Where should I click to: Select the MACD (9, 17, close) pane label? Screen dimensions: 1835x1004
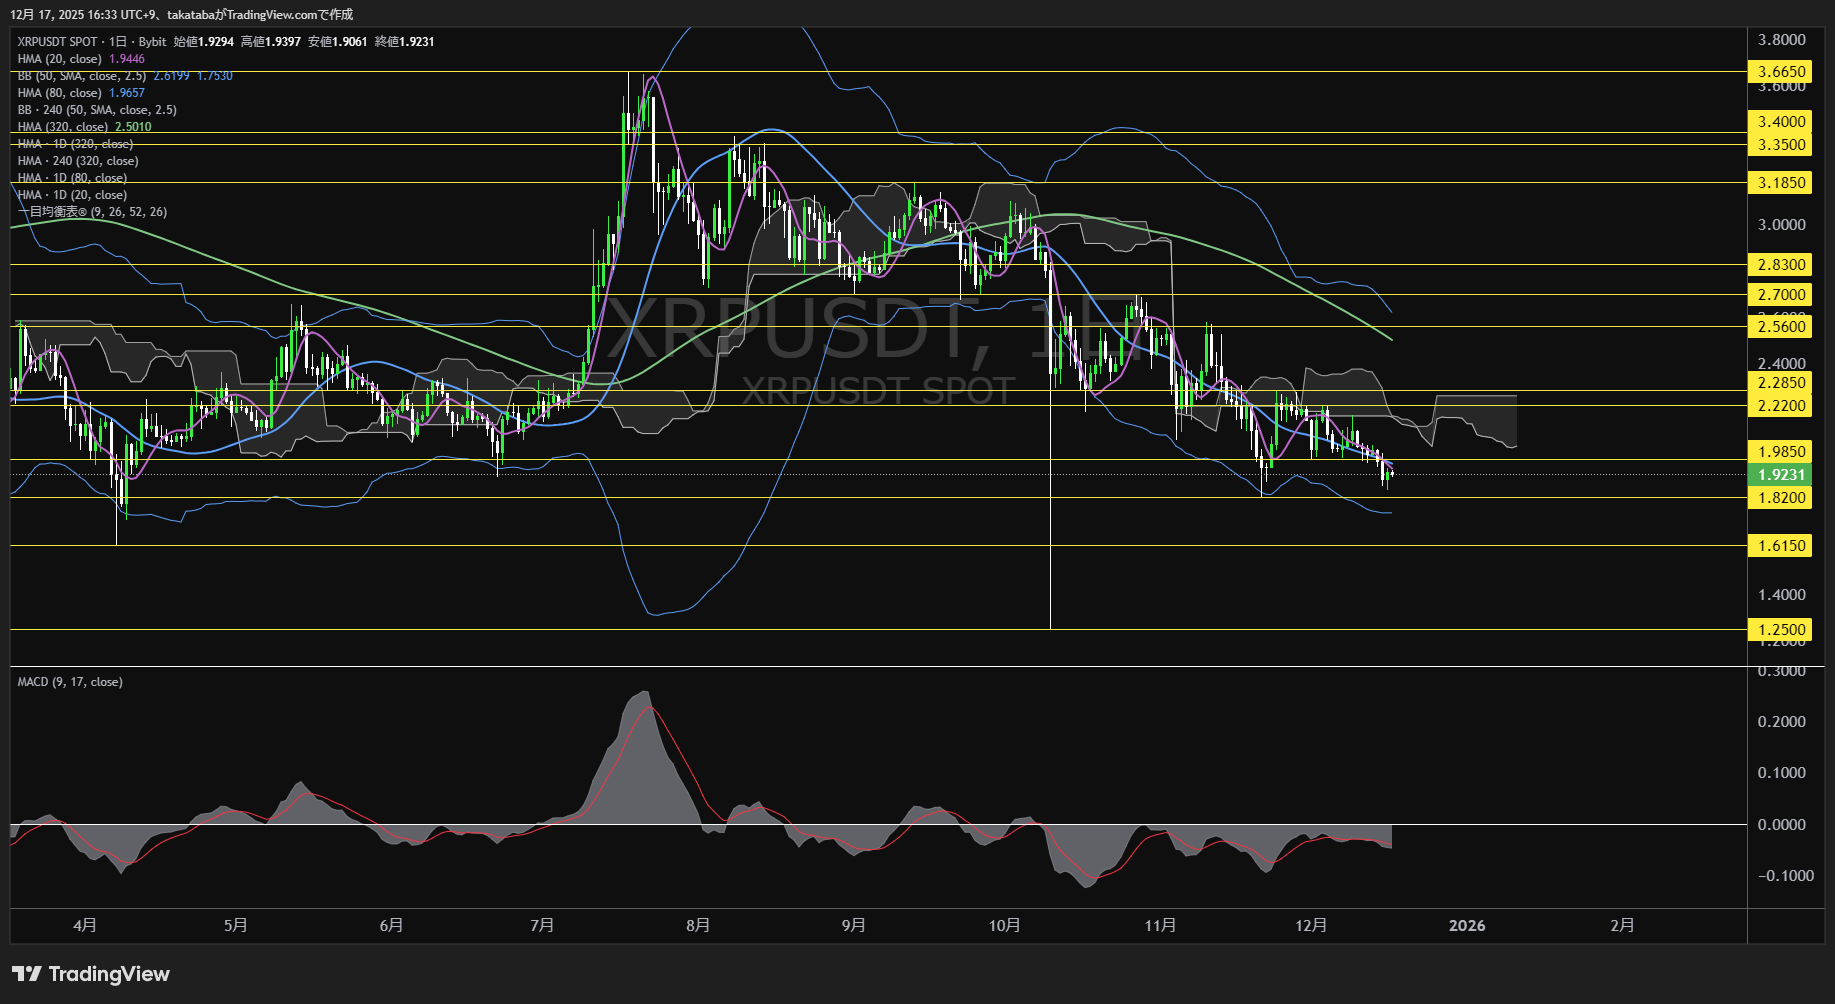(68, 681)
